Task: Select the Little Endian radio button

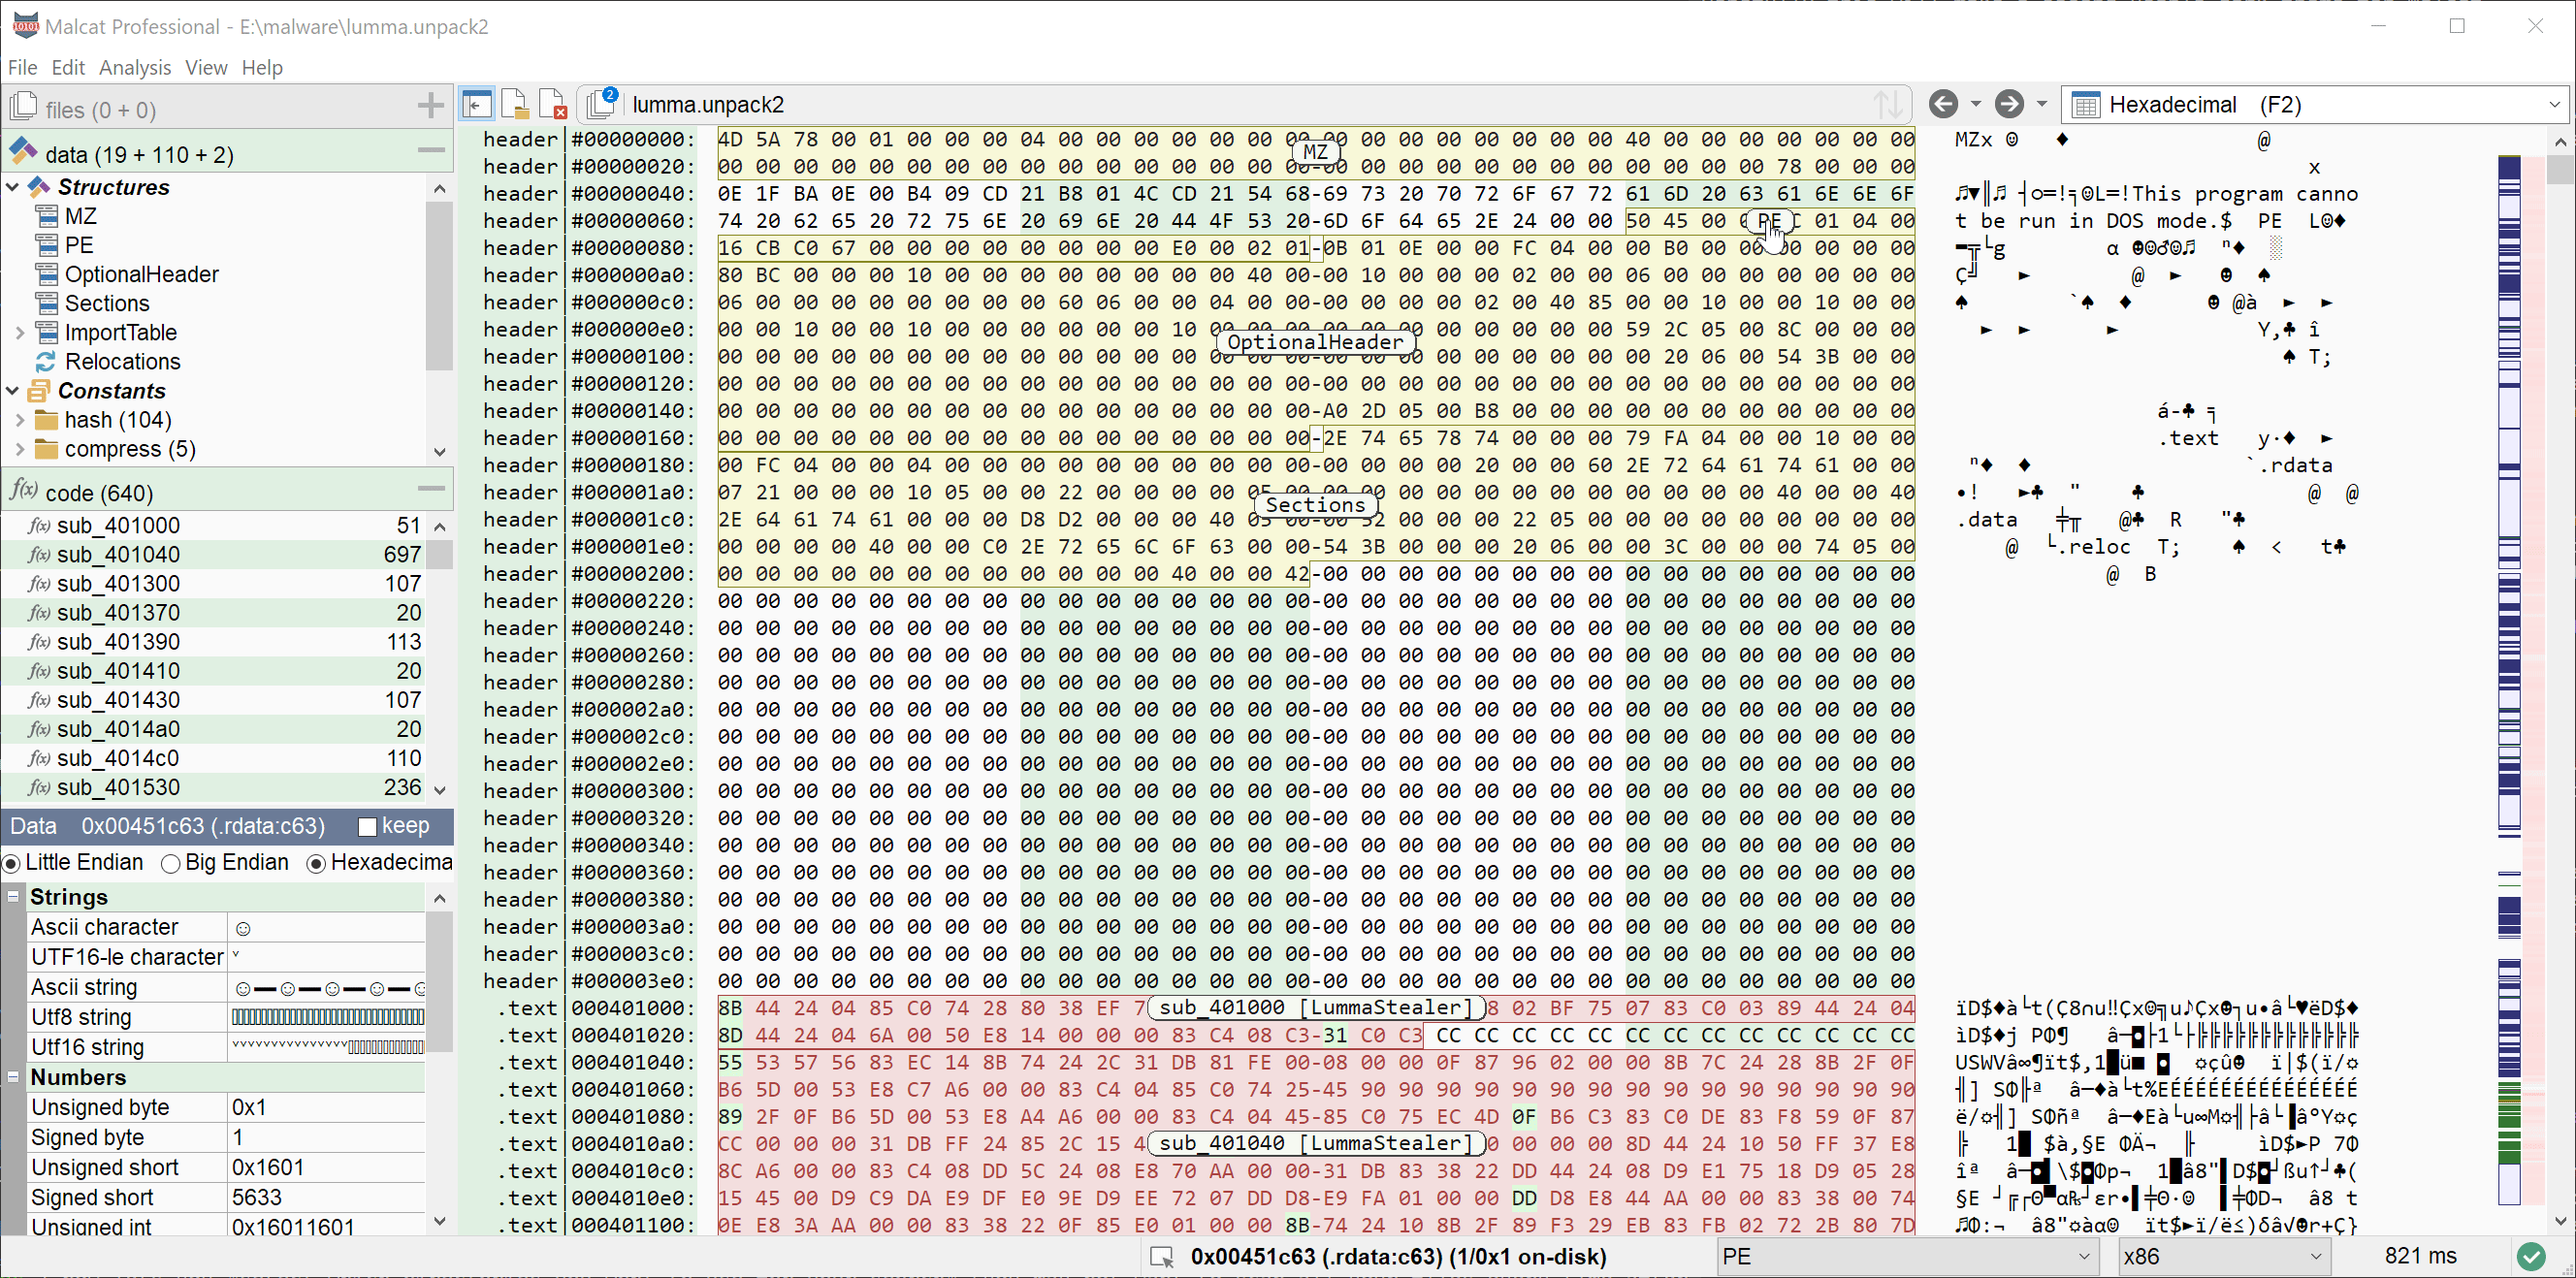Action: (x=12, y=863)
